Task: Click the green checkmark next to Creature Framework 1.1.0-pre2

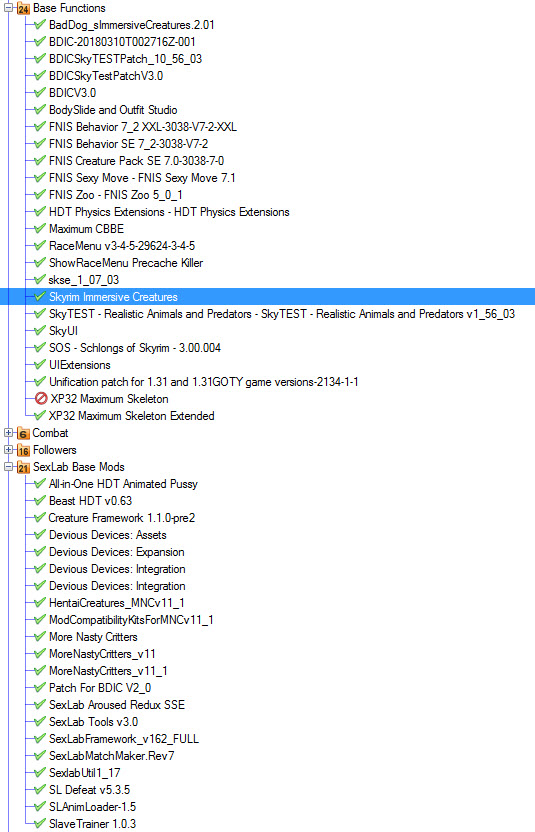Action: tap(40, 517)
